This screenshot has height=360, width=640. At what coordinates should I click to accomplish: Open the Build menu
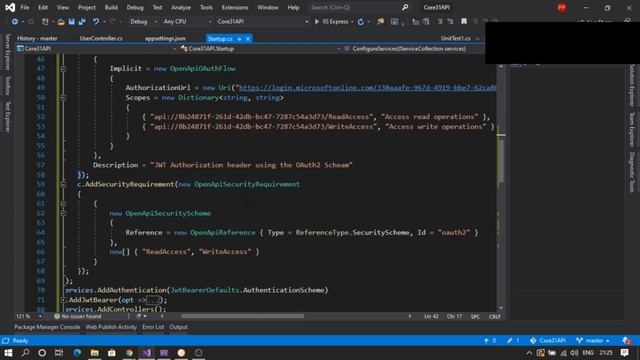point(111,7)
